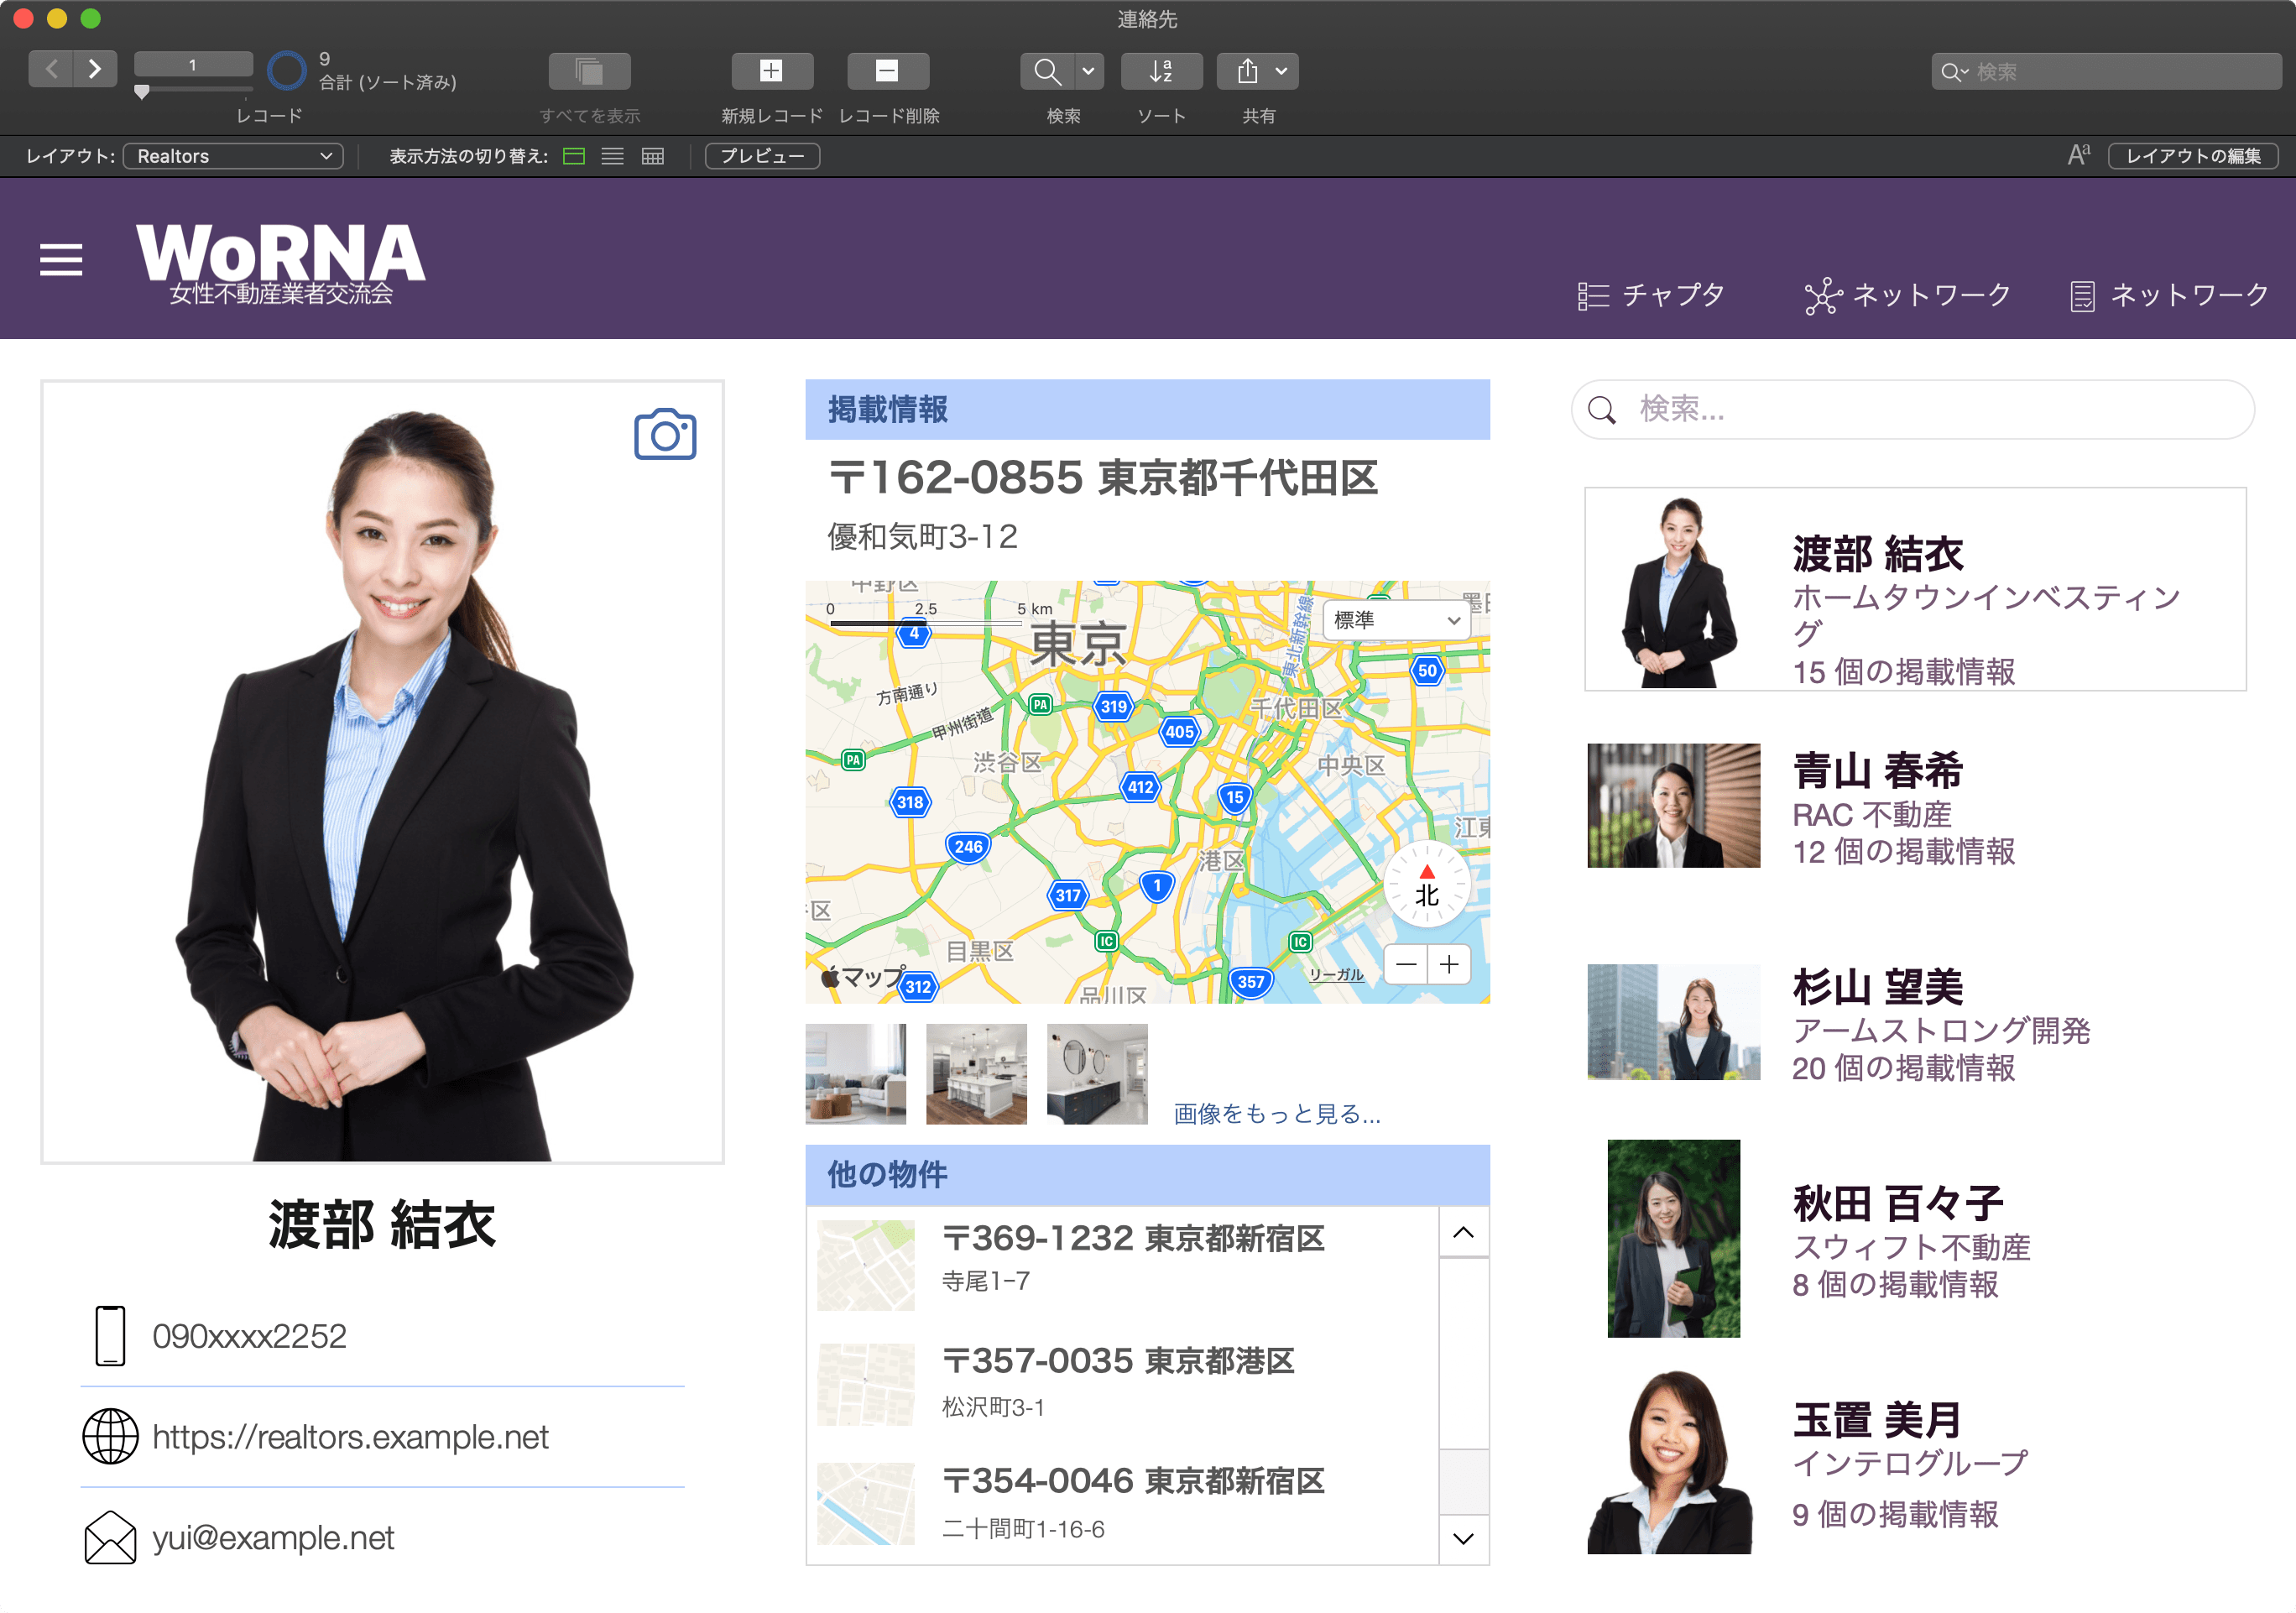The width and height of the screenshot is (2296, 1613).
Task: Zoom in on the Tokyo map
Action: point(1448,963)
